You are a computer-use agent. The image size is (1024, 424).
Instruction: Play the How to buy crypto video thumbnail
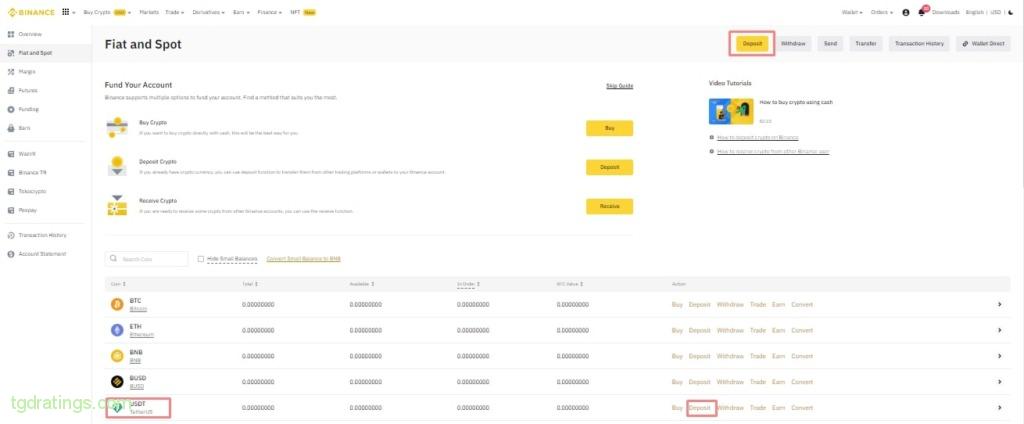(731, 111)
